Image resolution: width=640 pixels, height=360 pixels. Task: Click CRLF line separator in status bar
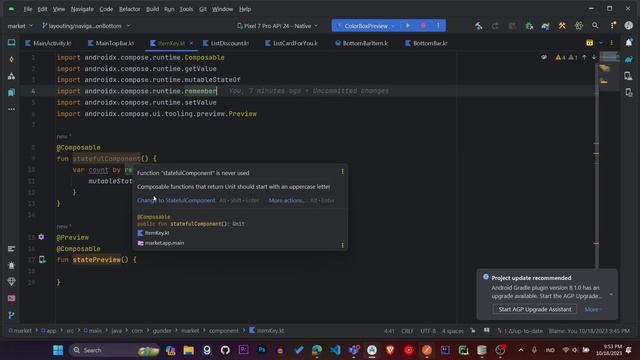point(407,331)
